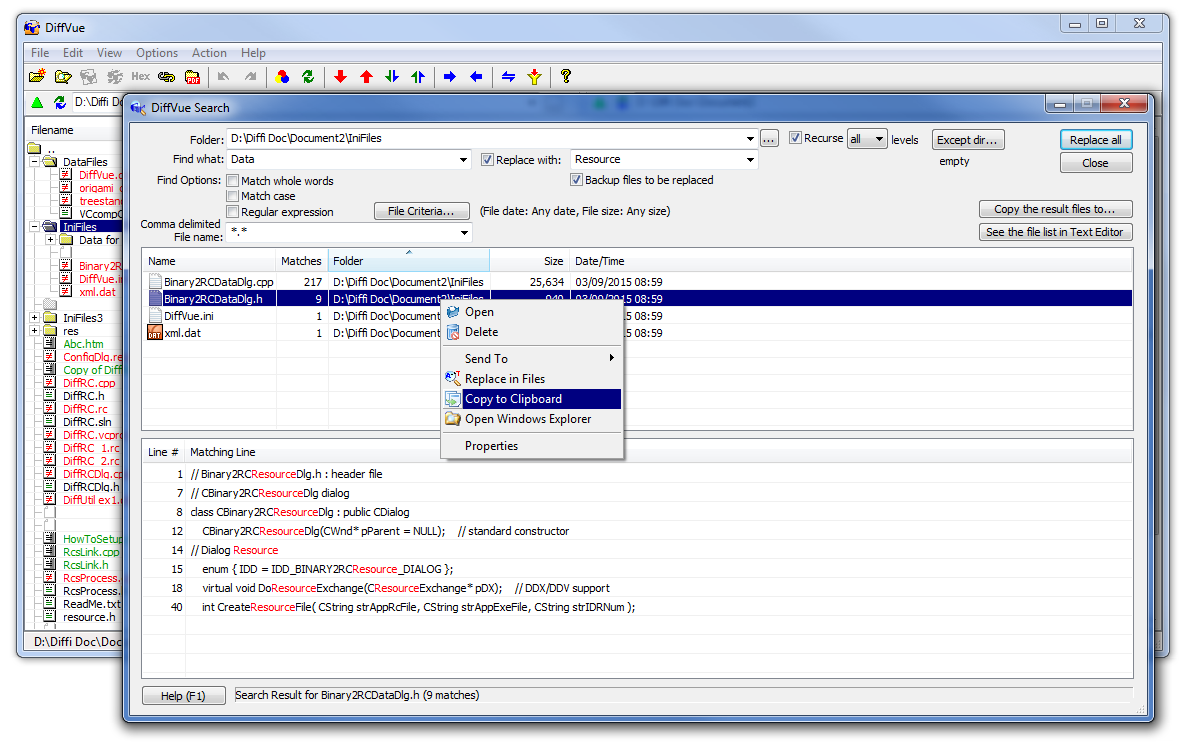Screen dimensions: 1188x750
Task: Click into the Find what input field
Action: point(342,160)
